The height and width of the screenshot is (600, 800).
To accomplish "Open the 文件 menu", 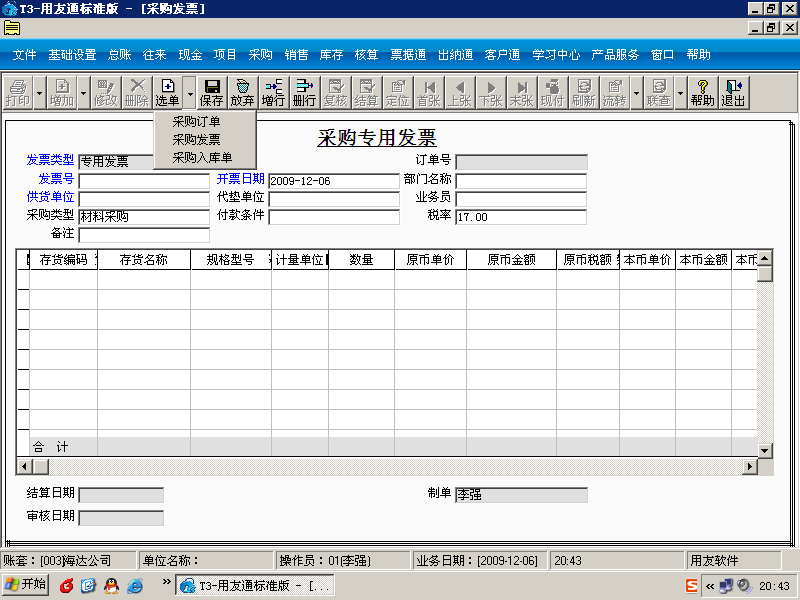I will 24,55.
